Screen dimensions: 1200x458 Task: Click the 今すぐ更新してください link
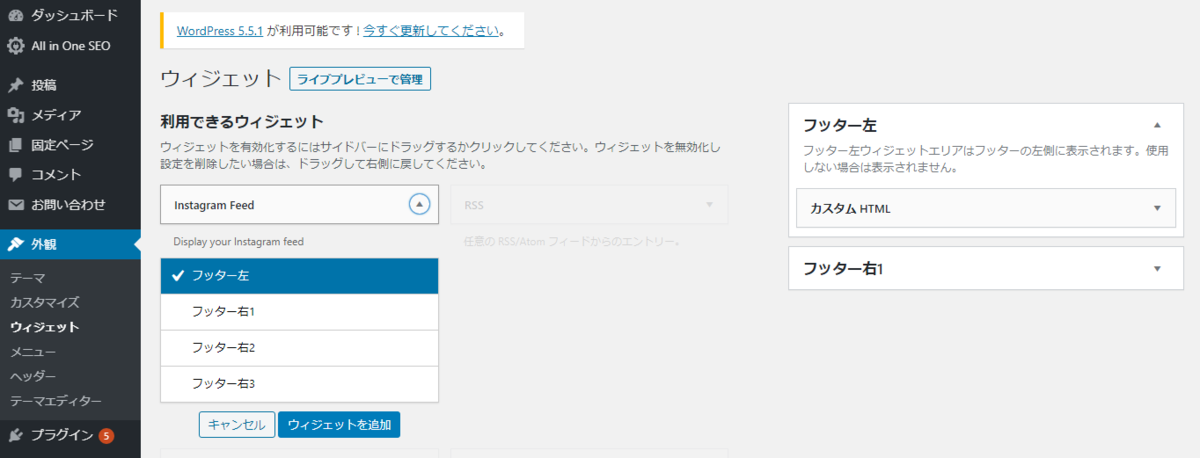click(432, 30)
